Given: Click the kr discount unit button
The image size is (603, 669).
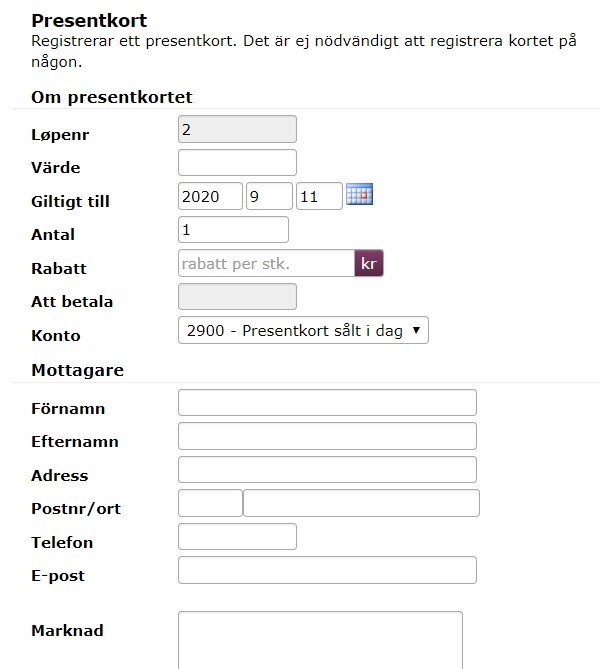Looking at the screenshot, I should (369, 264).
